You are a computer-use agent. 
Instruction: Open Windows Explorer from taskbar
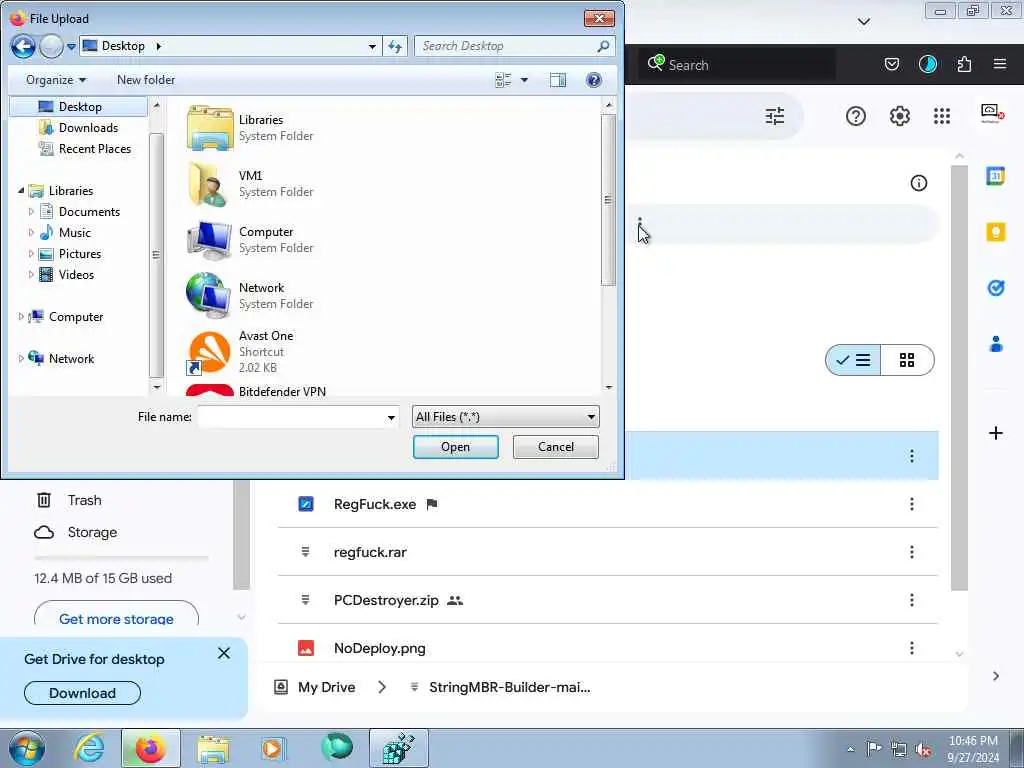pos(214,748)
